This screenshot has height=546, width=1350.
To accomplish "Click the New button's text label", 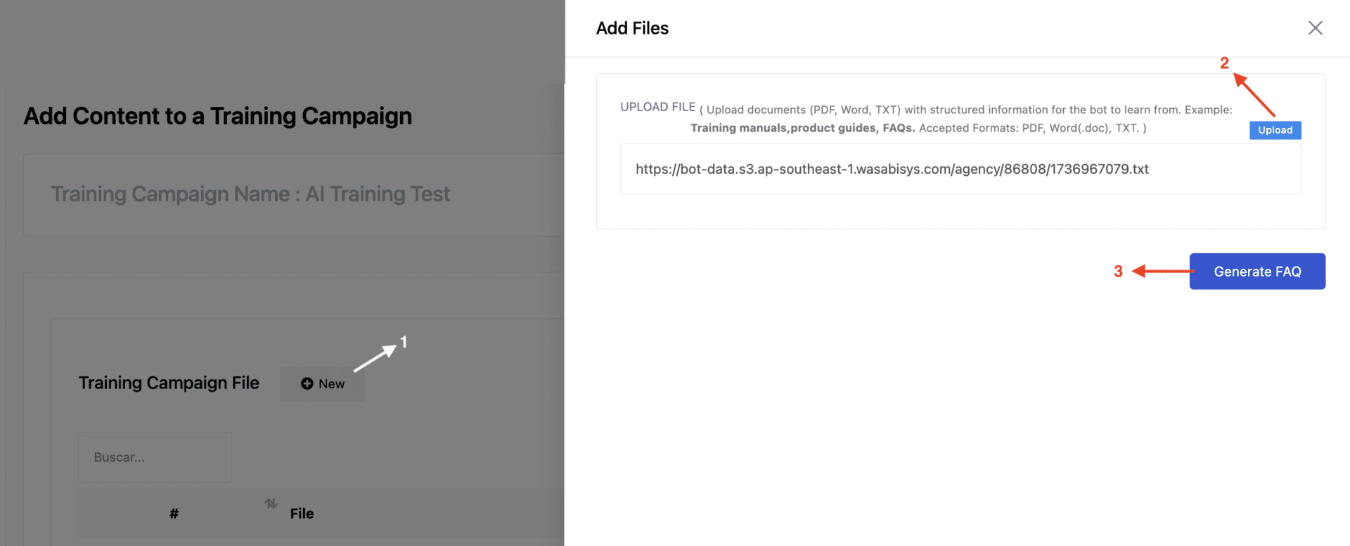I will [x=332, y=384].
